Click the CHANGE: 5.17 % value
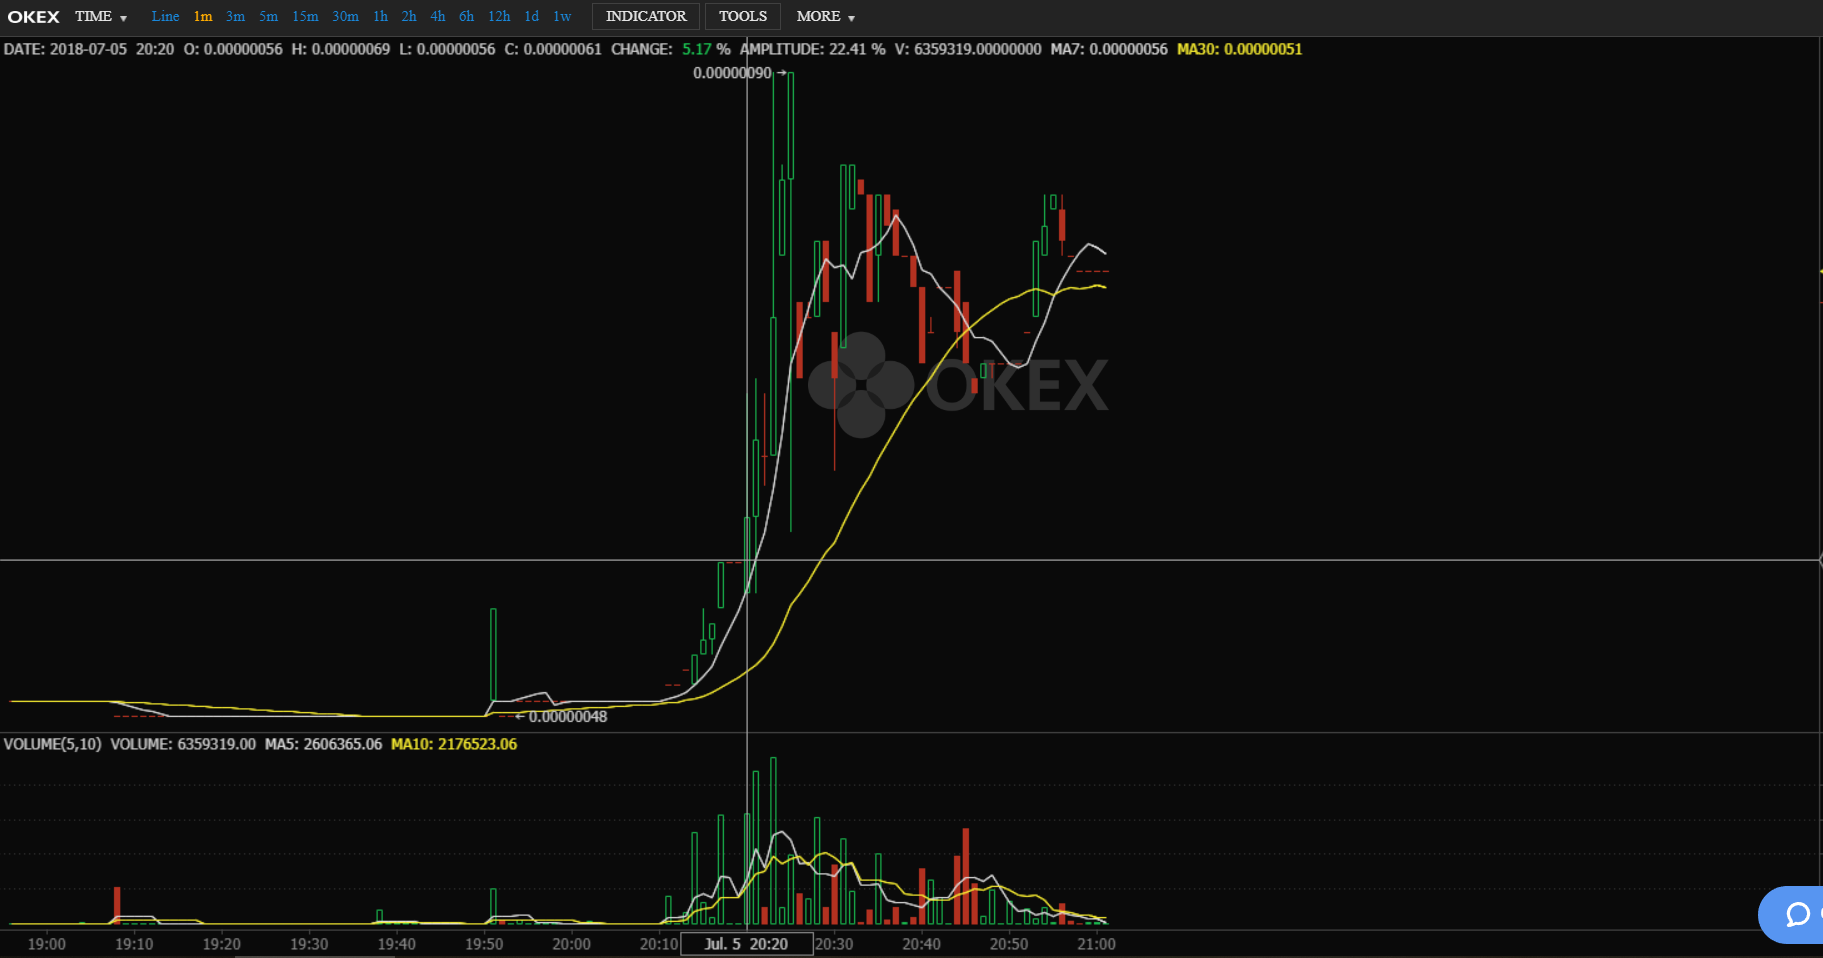The image size is (1823, 958). tap(670, 49)
